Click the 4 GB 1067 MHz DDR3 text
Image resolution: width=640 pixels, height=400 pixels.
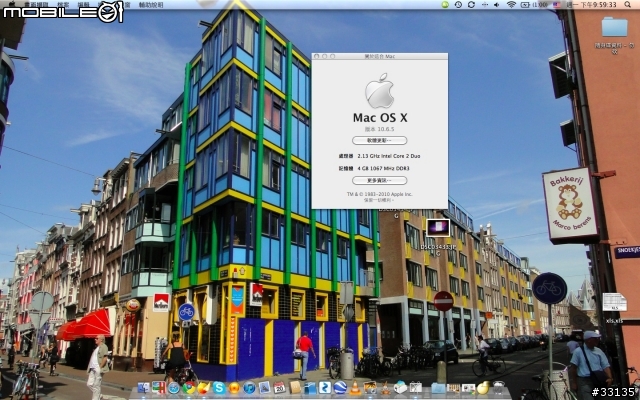[x=383, y=168]
